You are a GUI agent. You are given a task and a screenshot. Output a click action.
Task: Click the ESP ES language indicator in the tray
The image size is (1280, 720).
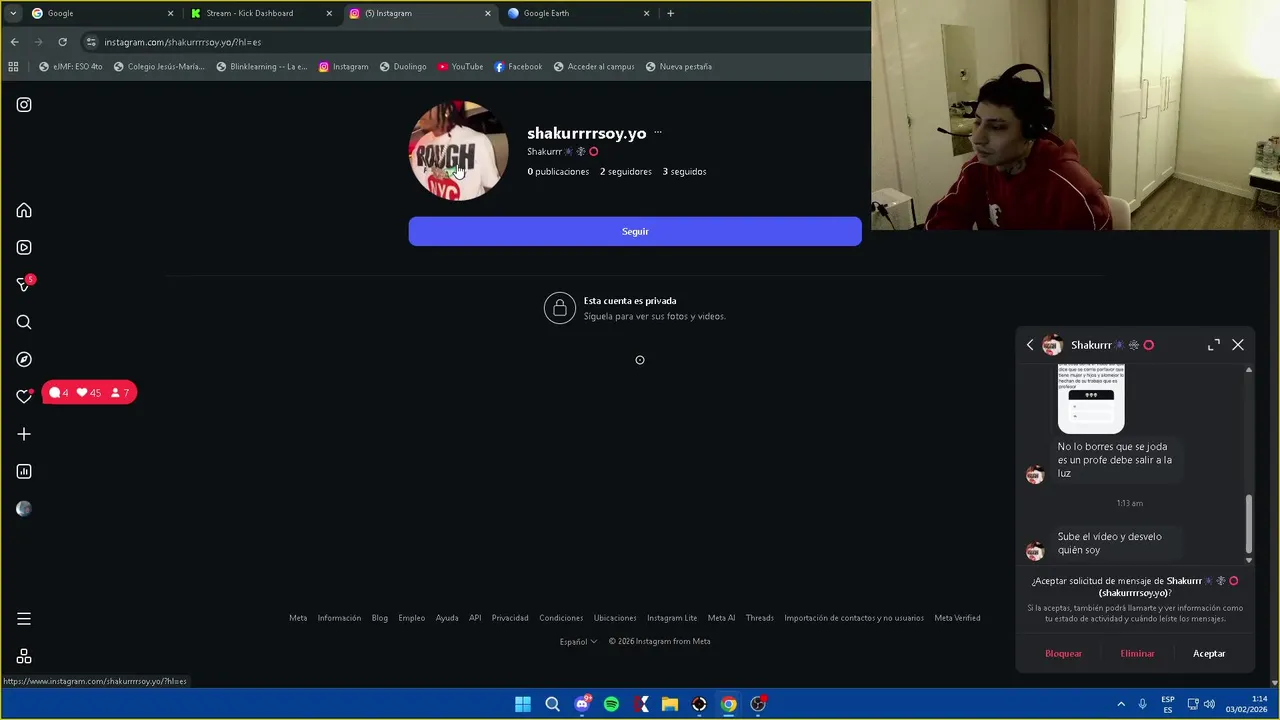pos(1168,704)
